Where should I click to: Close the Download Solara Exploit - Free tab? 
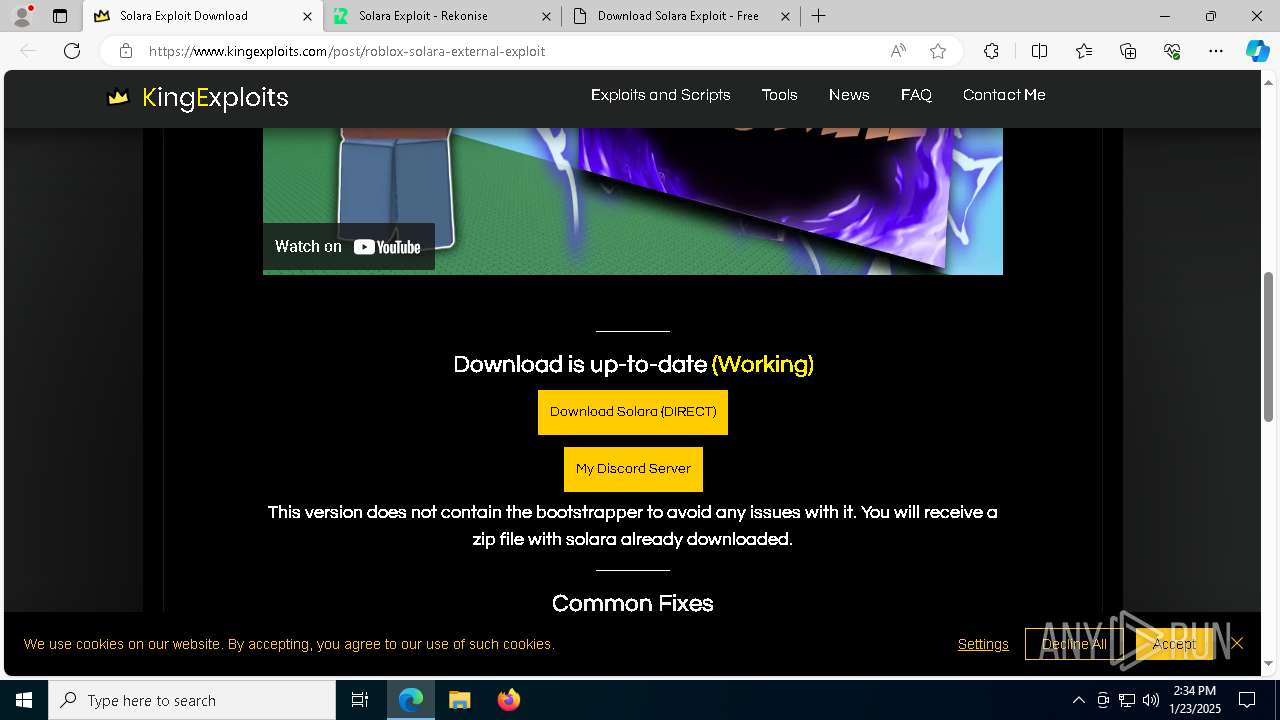(x=785, y=16)
